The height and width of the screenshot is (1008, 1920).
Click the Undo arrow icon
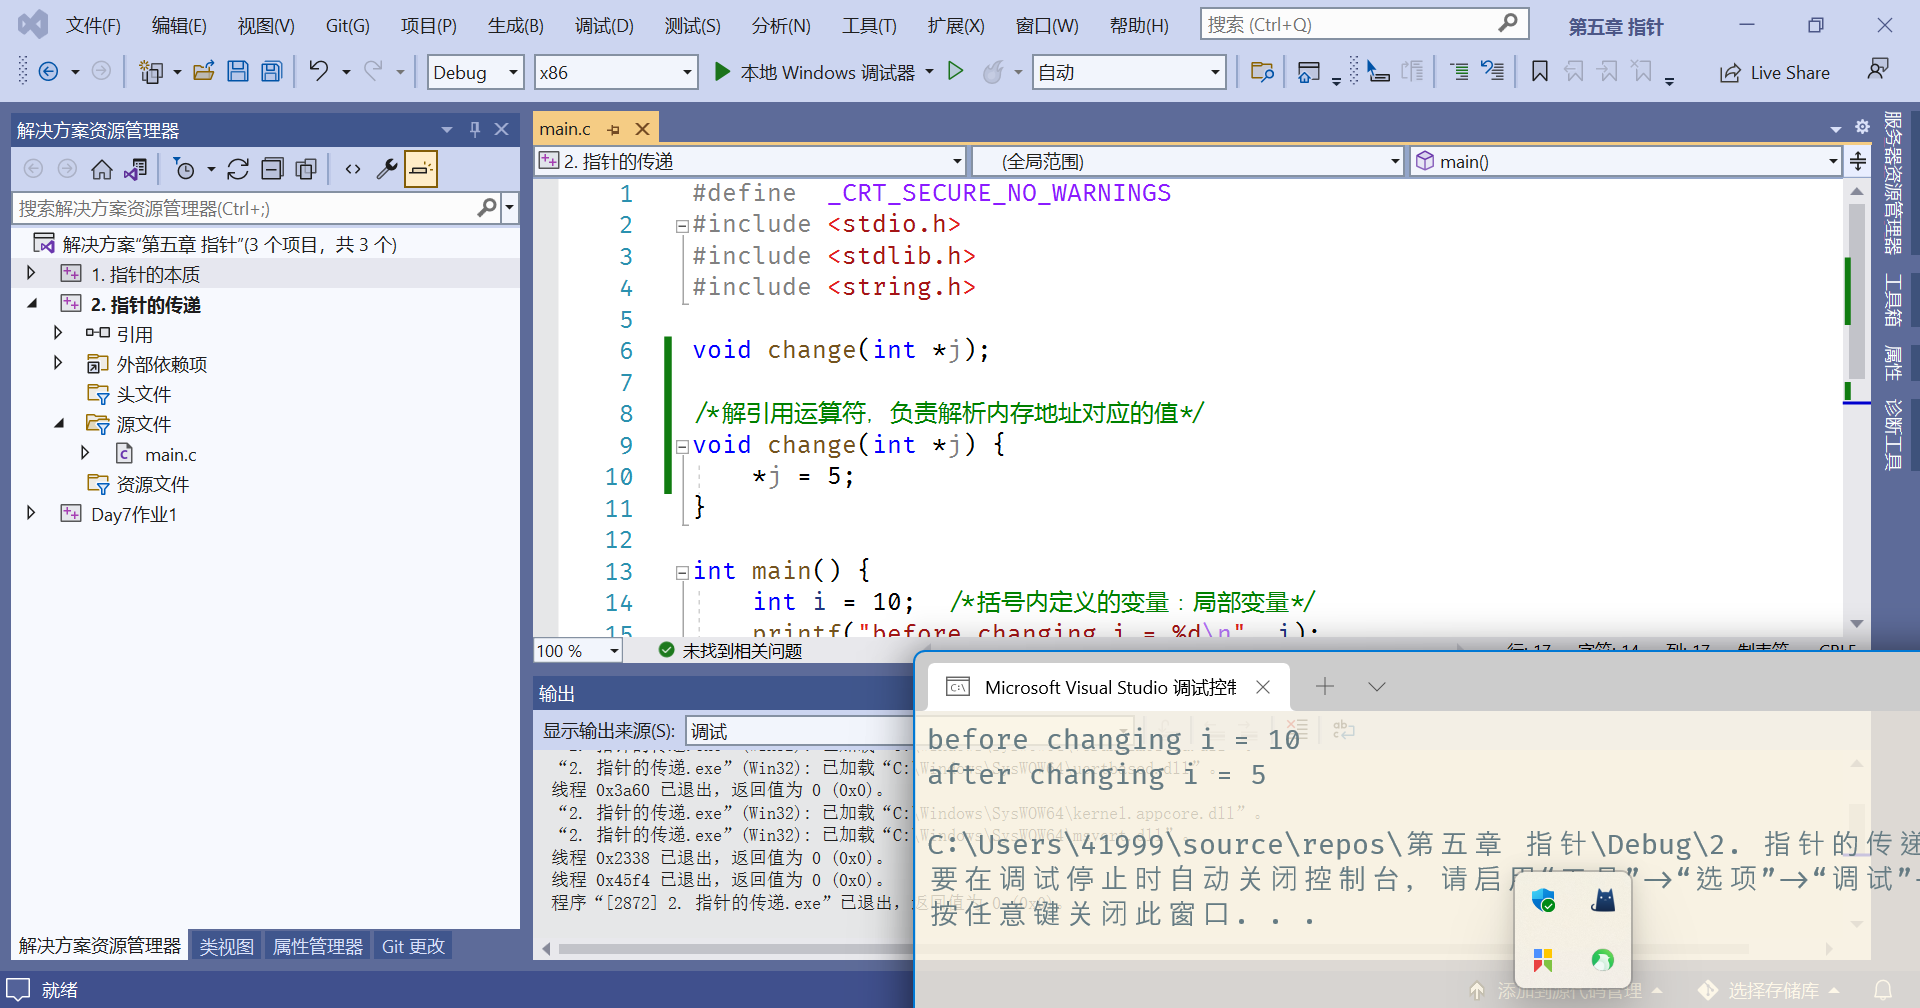click(318, 71)
